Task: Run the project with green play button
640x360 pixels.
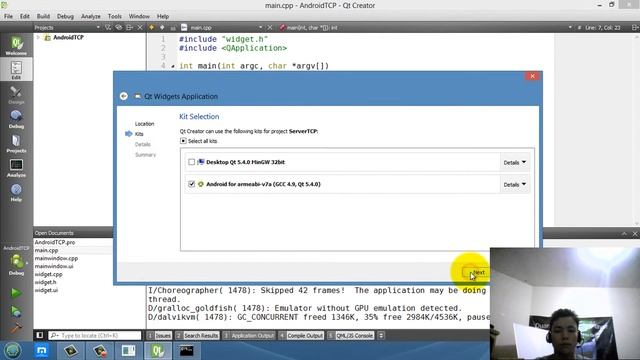Action: (16, 293)
